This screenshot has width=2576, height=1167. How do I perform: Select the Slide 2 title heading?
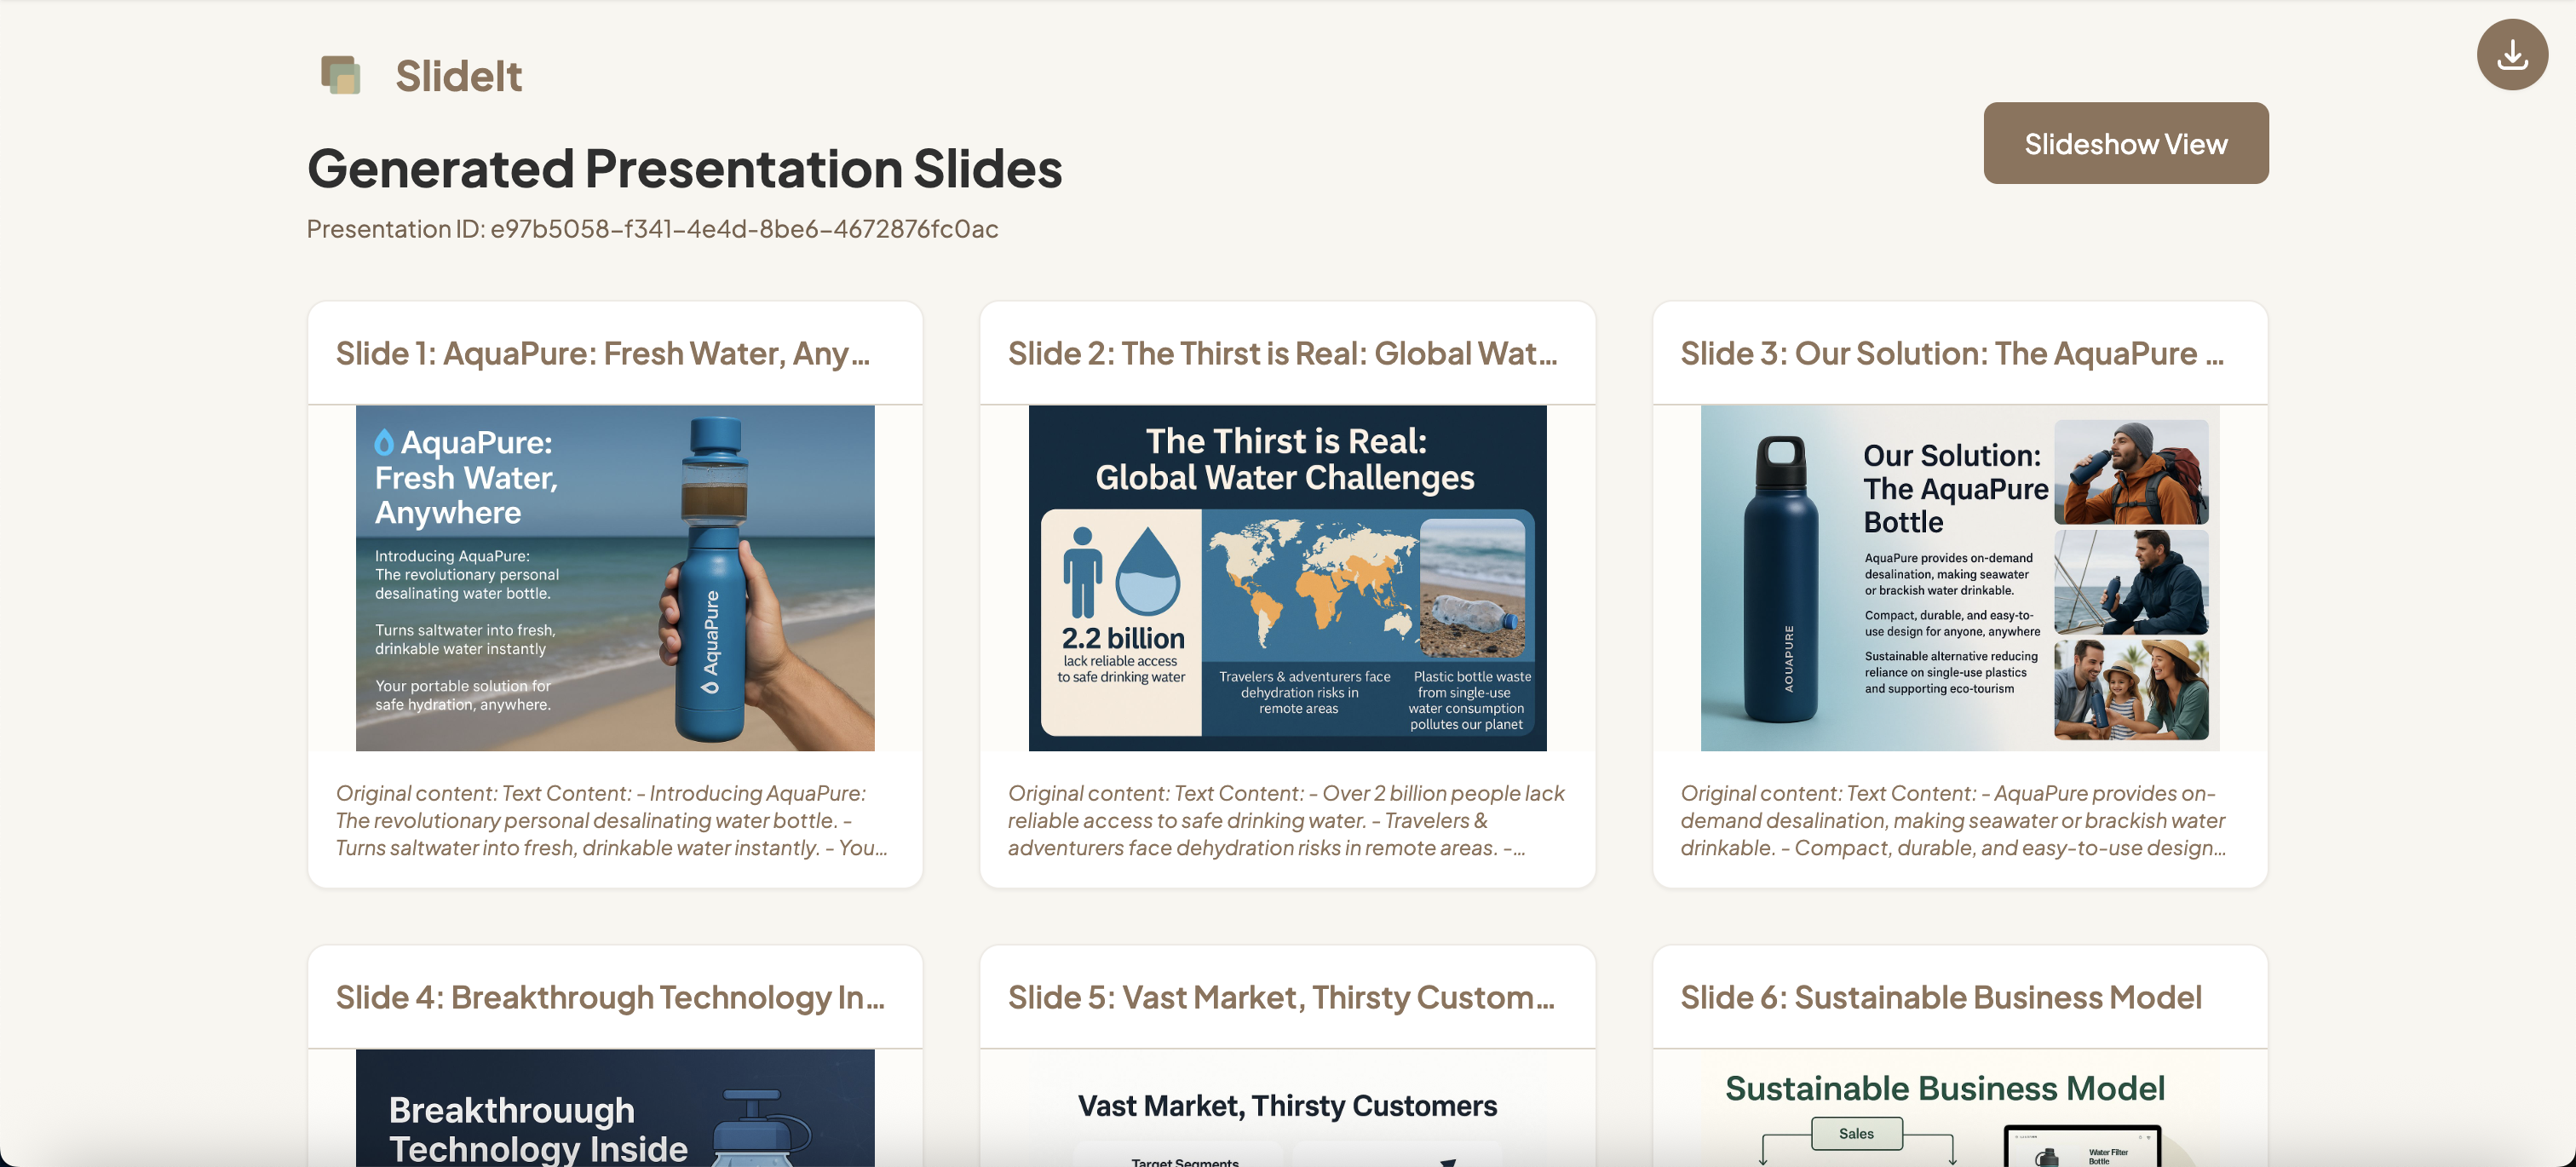(x=1282, y=353)
